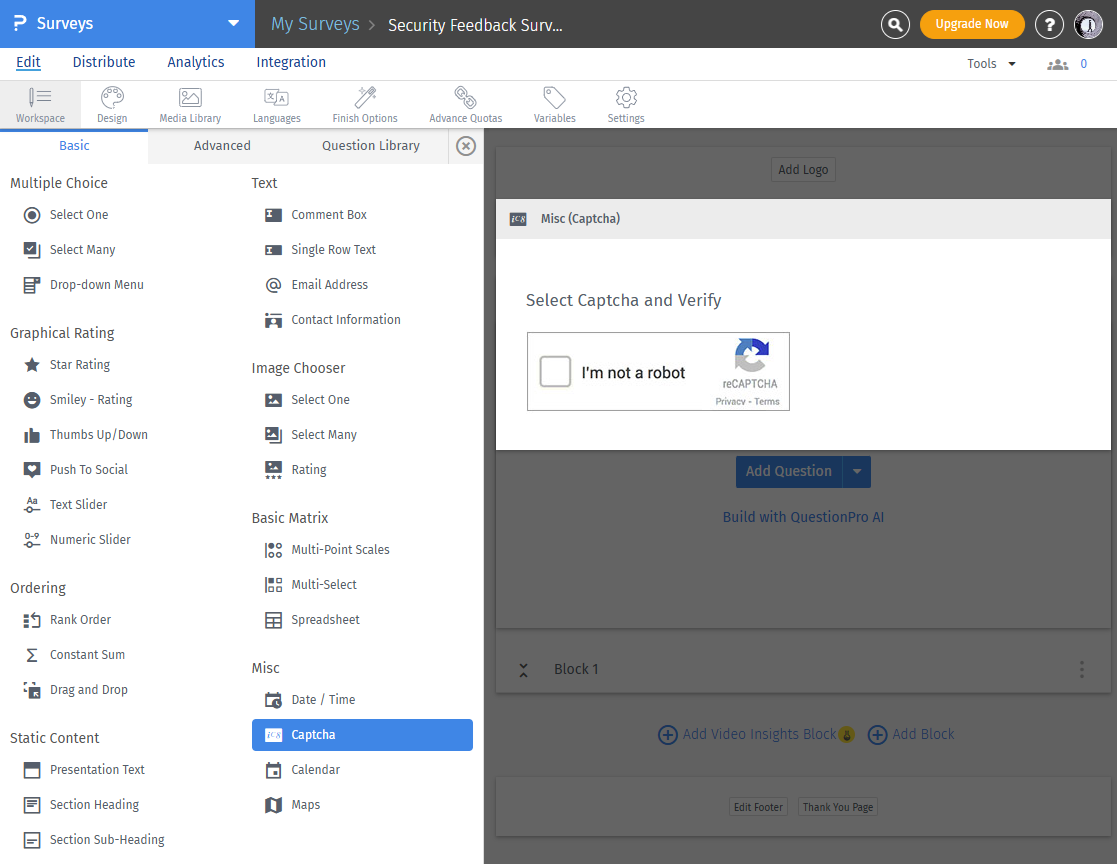Add a Comment Box question
1117x864 pixels.
316,214
